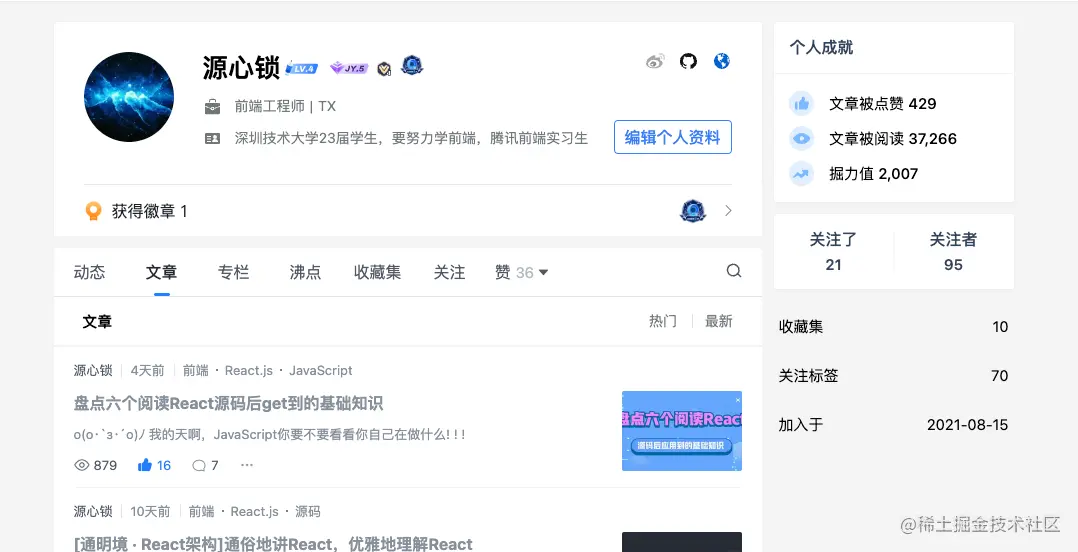The image size is (1078, 552).
Task: Click the 前端 tag on the 4天前 article
Action: [195, 371]
